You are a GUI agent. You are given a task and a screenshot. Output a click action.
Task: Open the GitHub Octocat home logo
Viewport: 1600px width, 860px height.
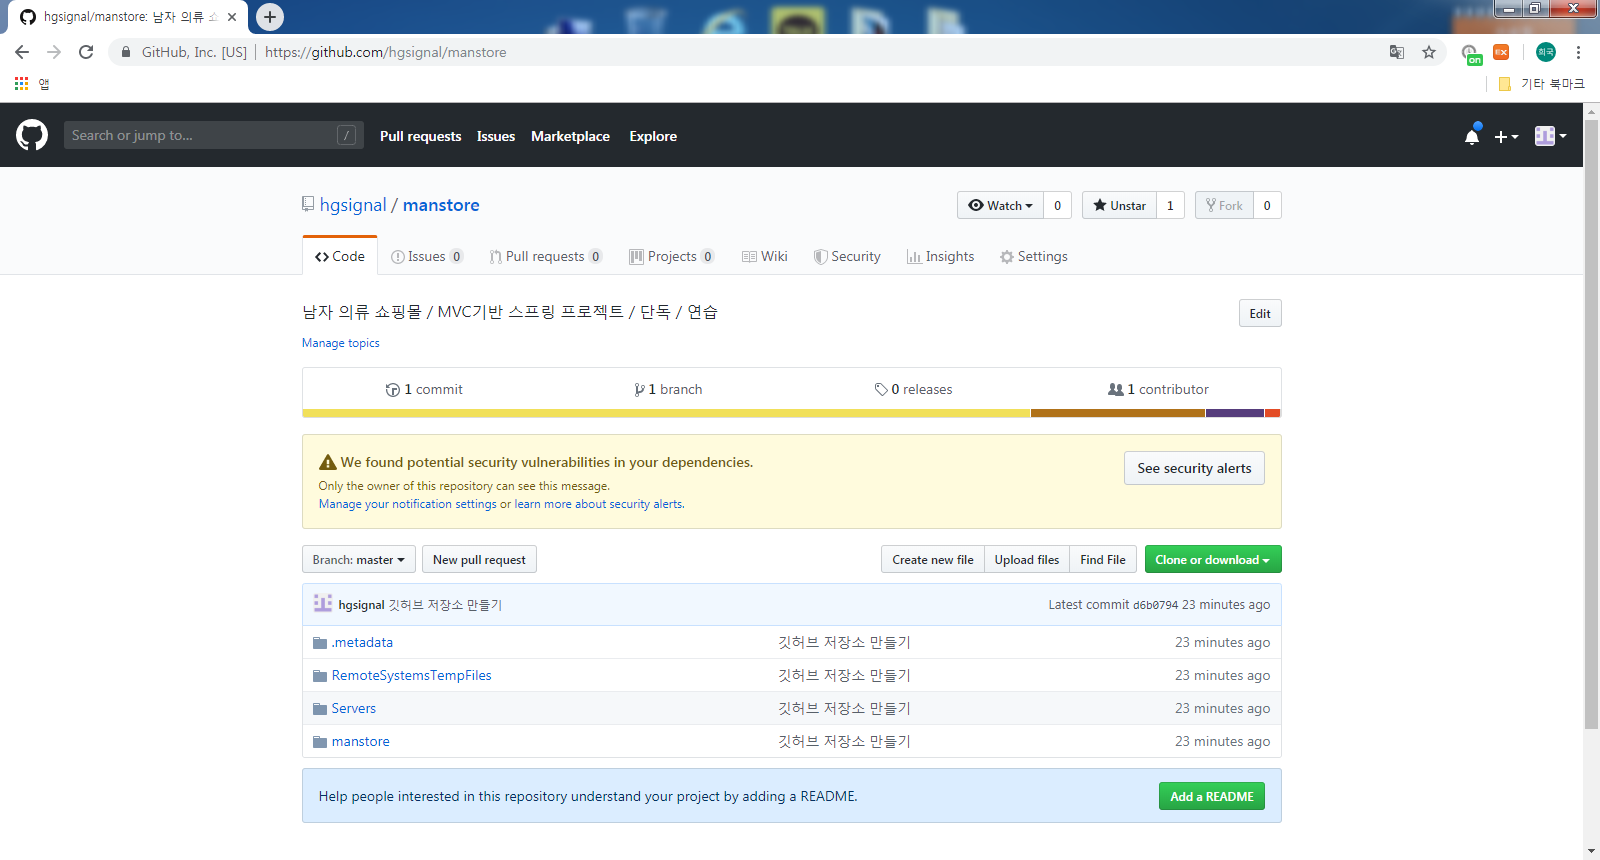32,135
